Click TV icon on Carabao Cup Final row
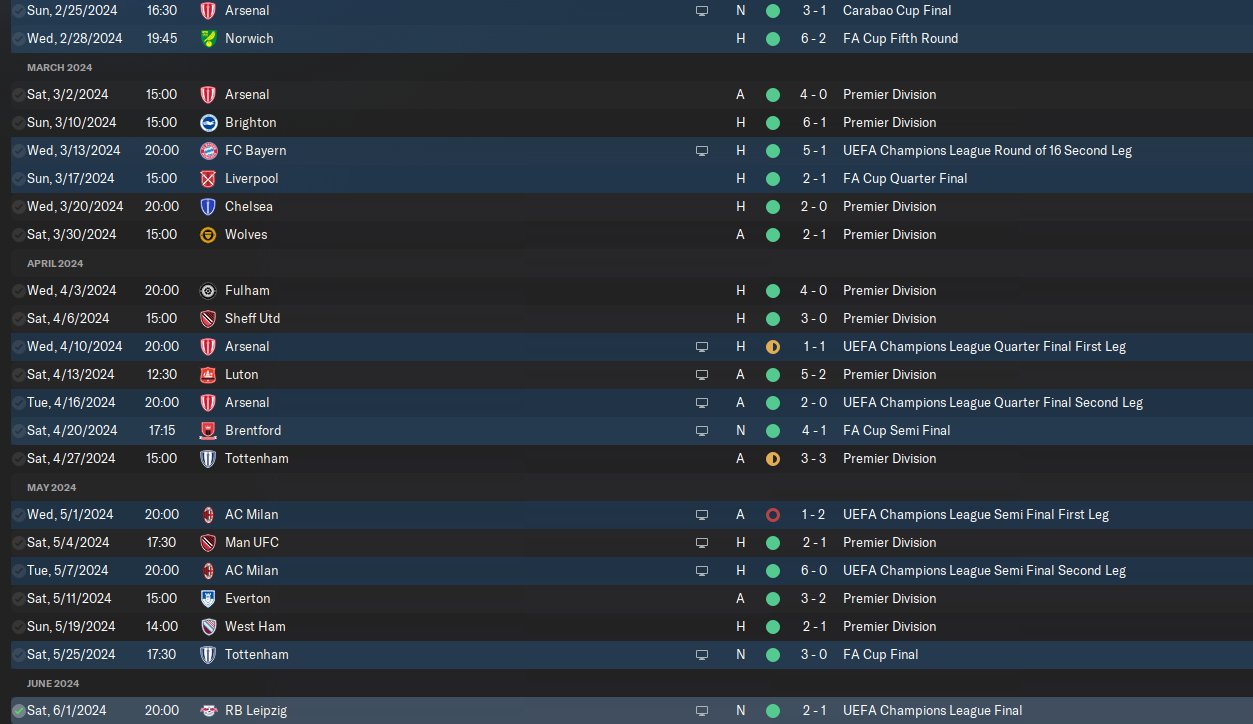The height and width of the screenshot is (724, 1253). [702, 11]
